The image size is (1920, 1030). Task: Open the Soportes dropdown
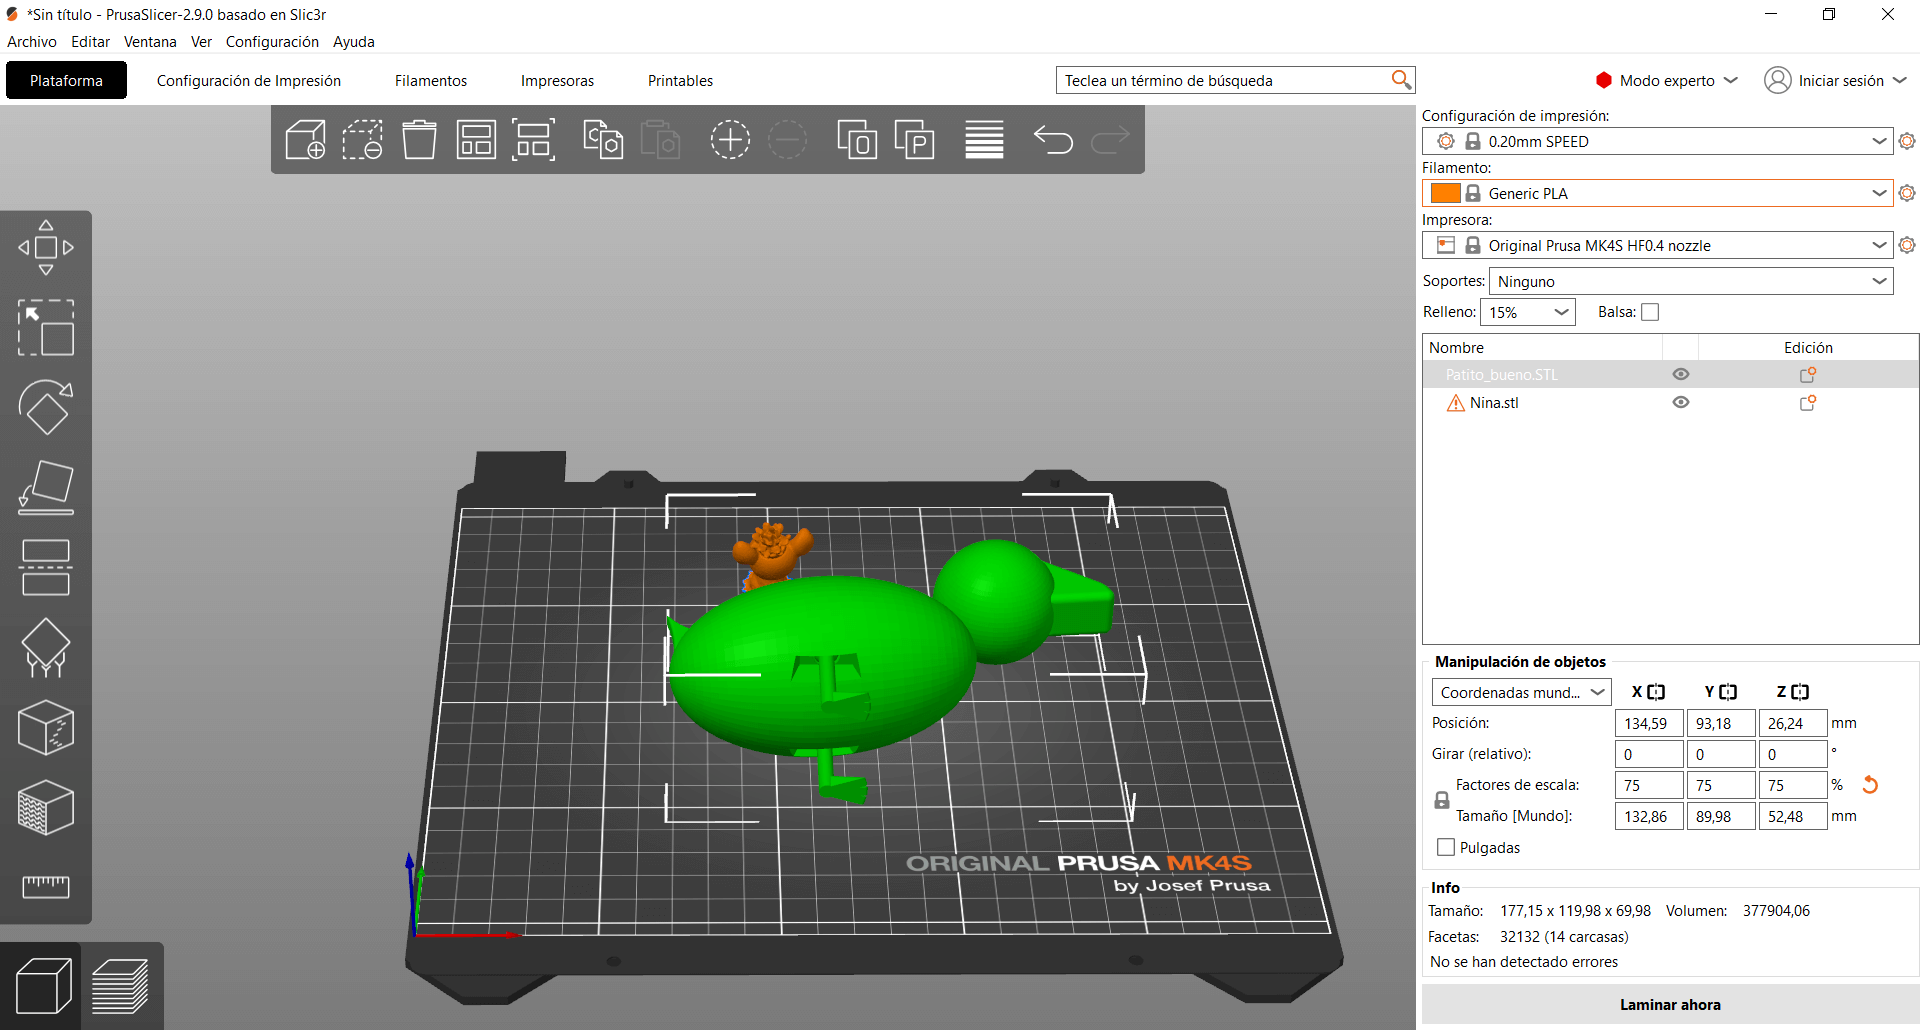(x=1690, y=281)
